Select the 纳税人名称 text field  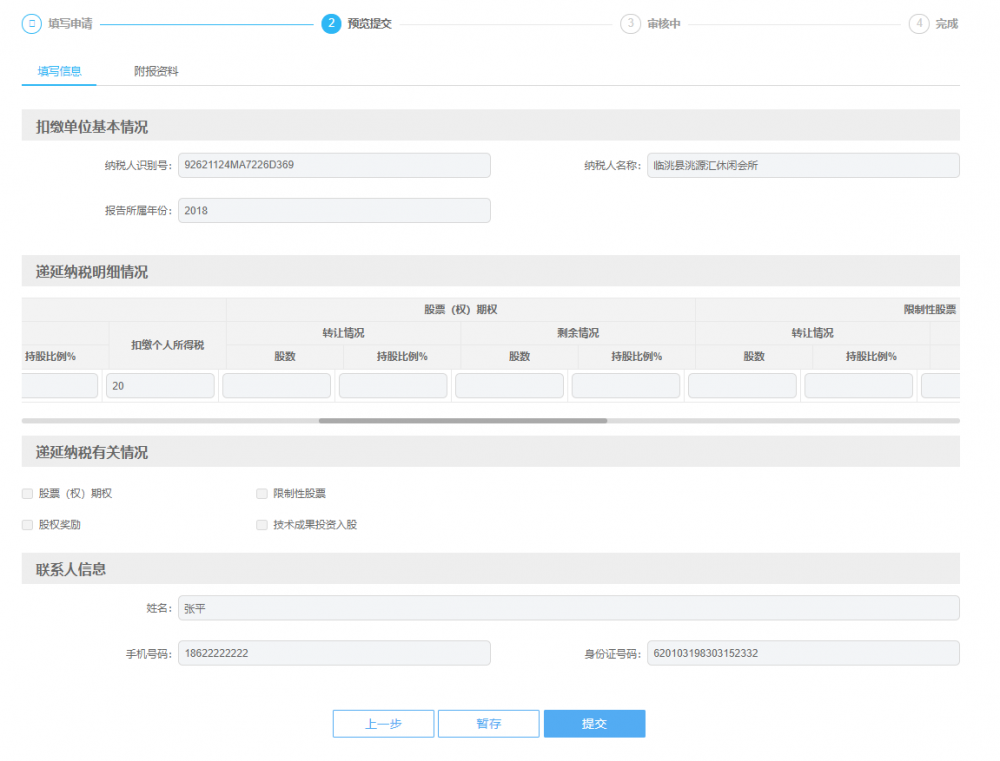pyautogui.click(x=802, y=166)
